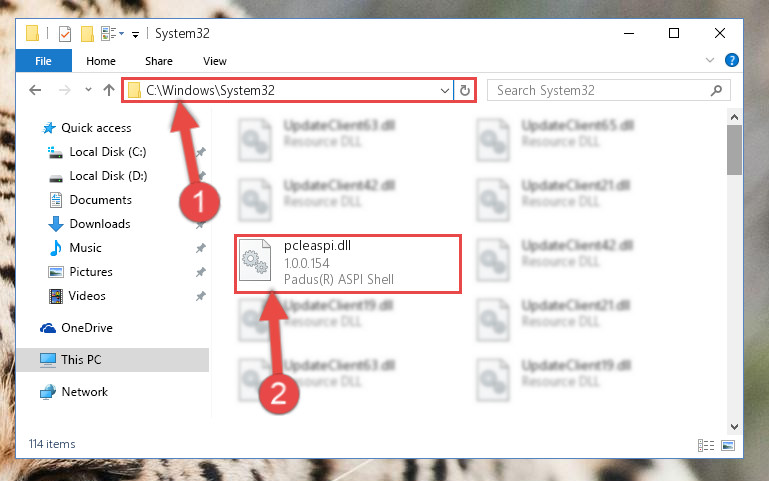Toggle the pin beside Videos
The height and width of the screenshot is (481, 769).
[201, 296]
